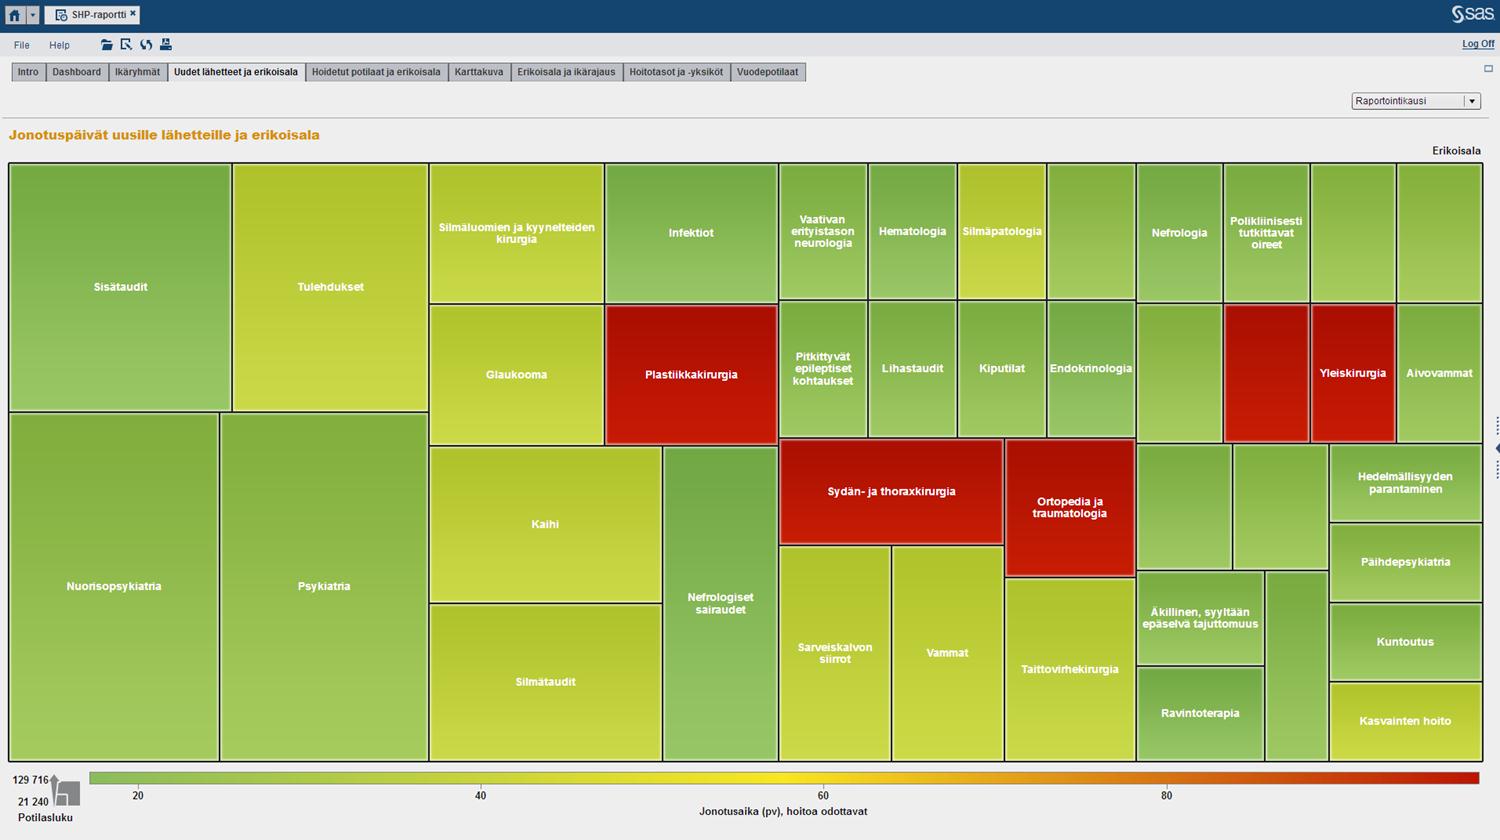Click the Glaukooma tile

(x=516, y=375)
